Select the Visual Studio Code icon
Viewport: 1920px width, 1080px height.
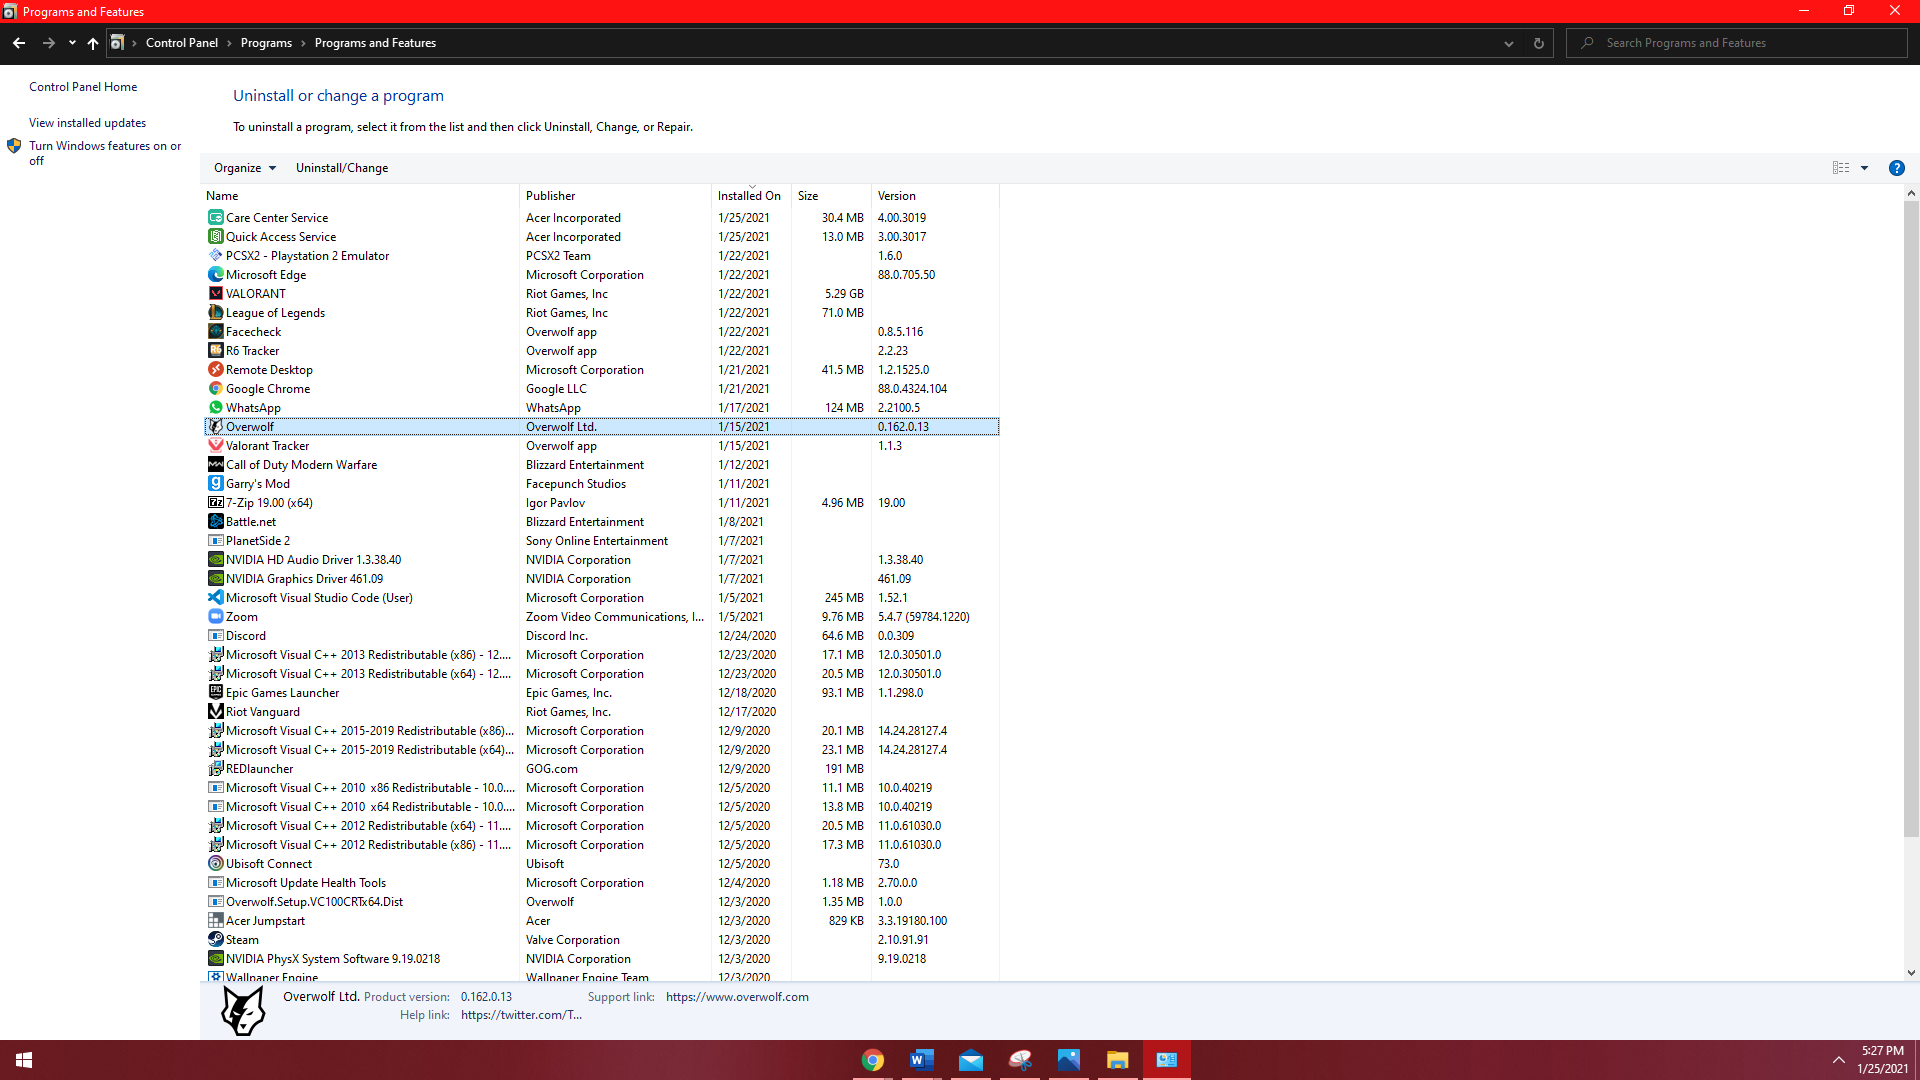coord(215,597)
